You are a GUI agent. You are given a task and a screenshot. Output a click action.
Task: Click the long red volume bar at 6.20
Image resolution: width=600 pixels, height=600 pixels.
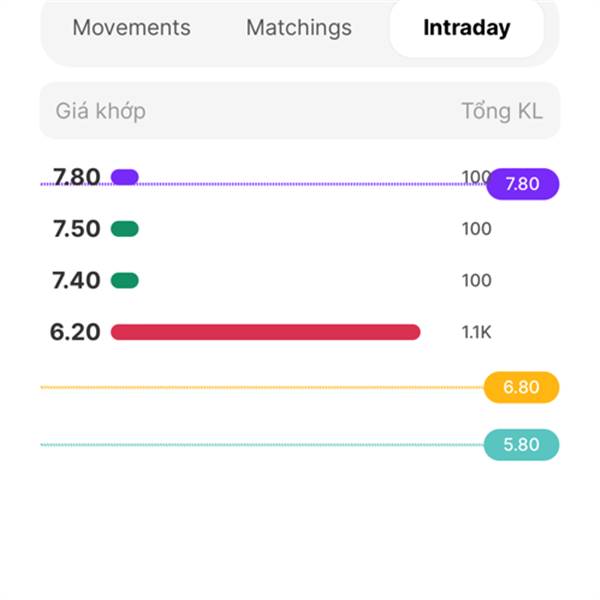pyautogui.click(x=266, y=332)
